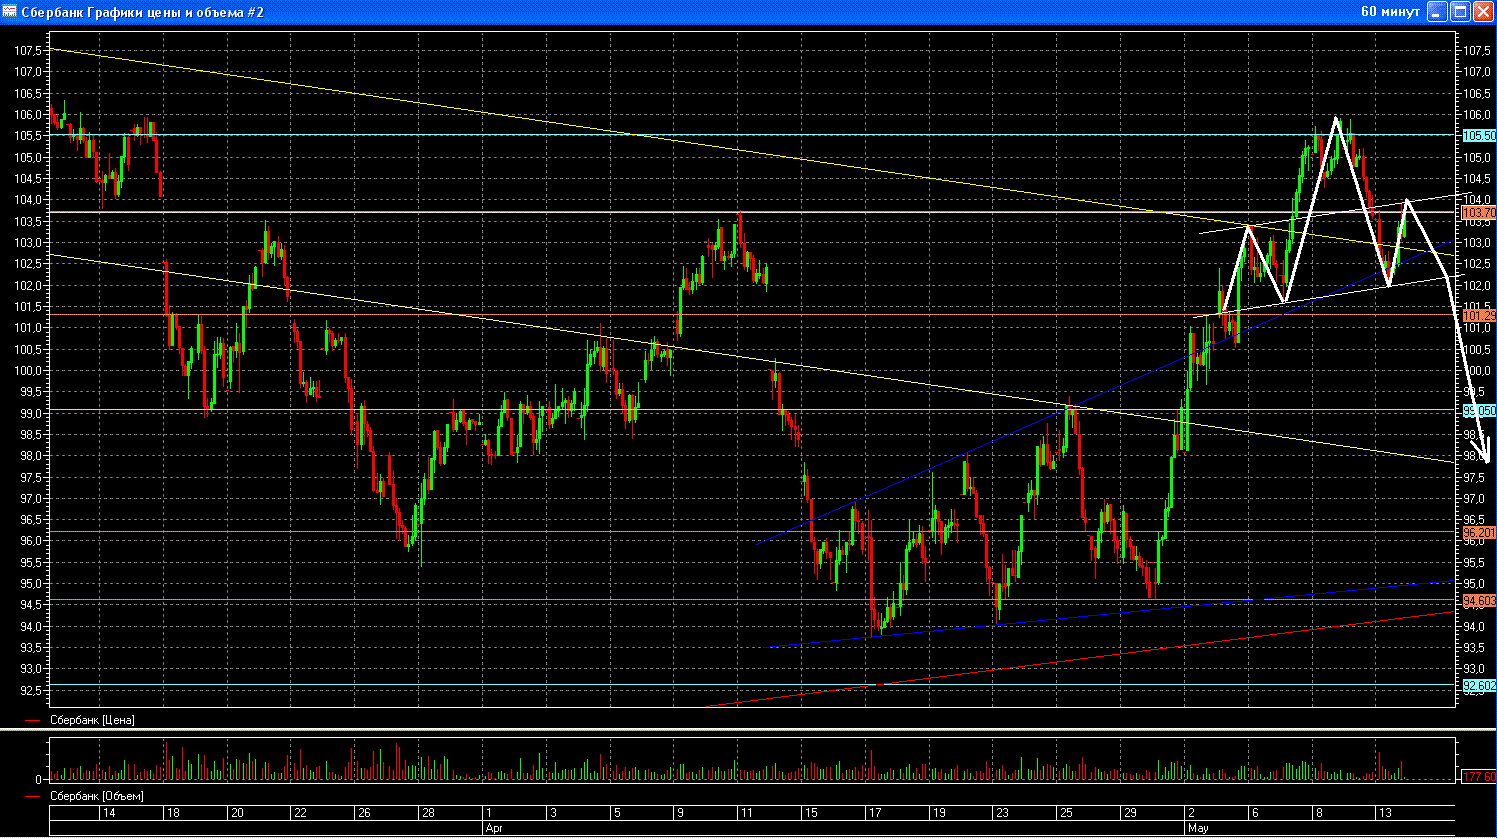Screen dimensions: 1497x838
Task: Click red line swatch beside 'Сбербанк [Объем]'
Action: coord(33,796)
